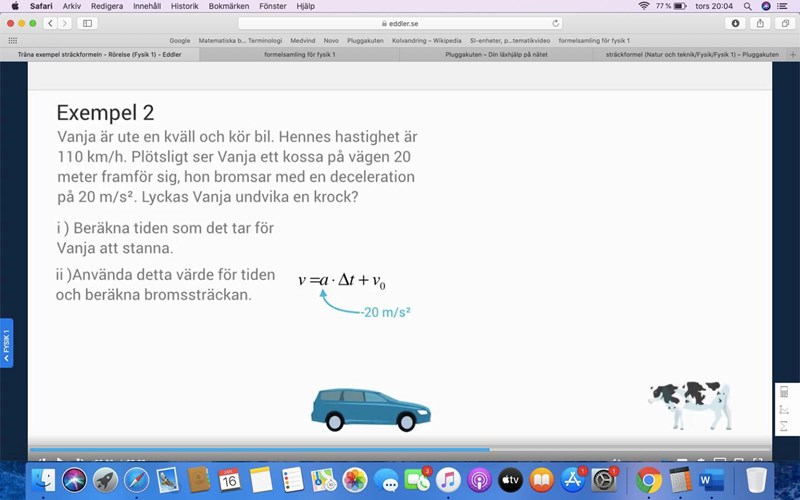Open Google Chrome from the dock
The image size is (800, 500).
point(649,480)
